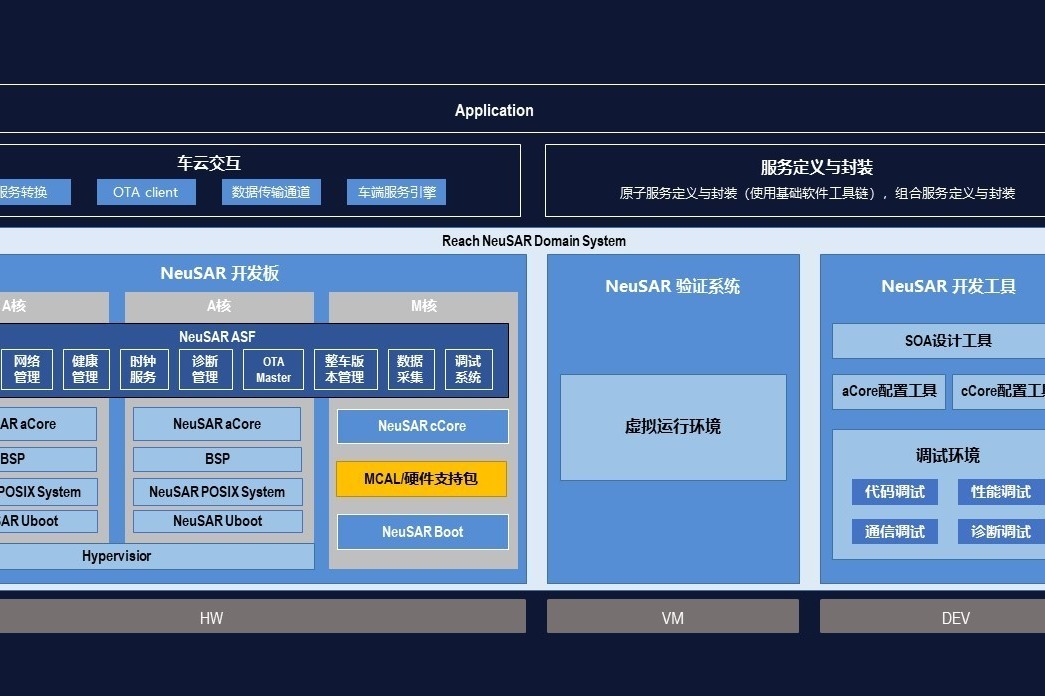Click the 车端服务引擎 block
This screenshot has height=696, width=1045.
coord(396,192)
